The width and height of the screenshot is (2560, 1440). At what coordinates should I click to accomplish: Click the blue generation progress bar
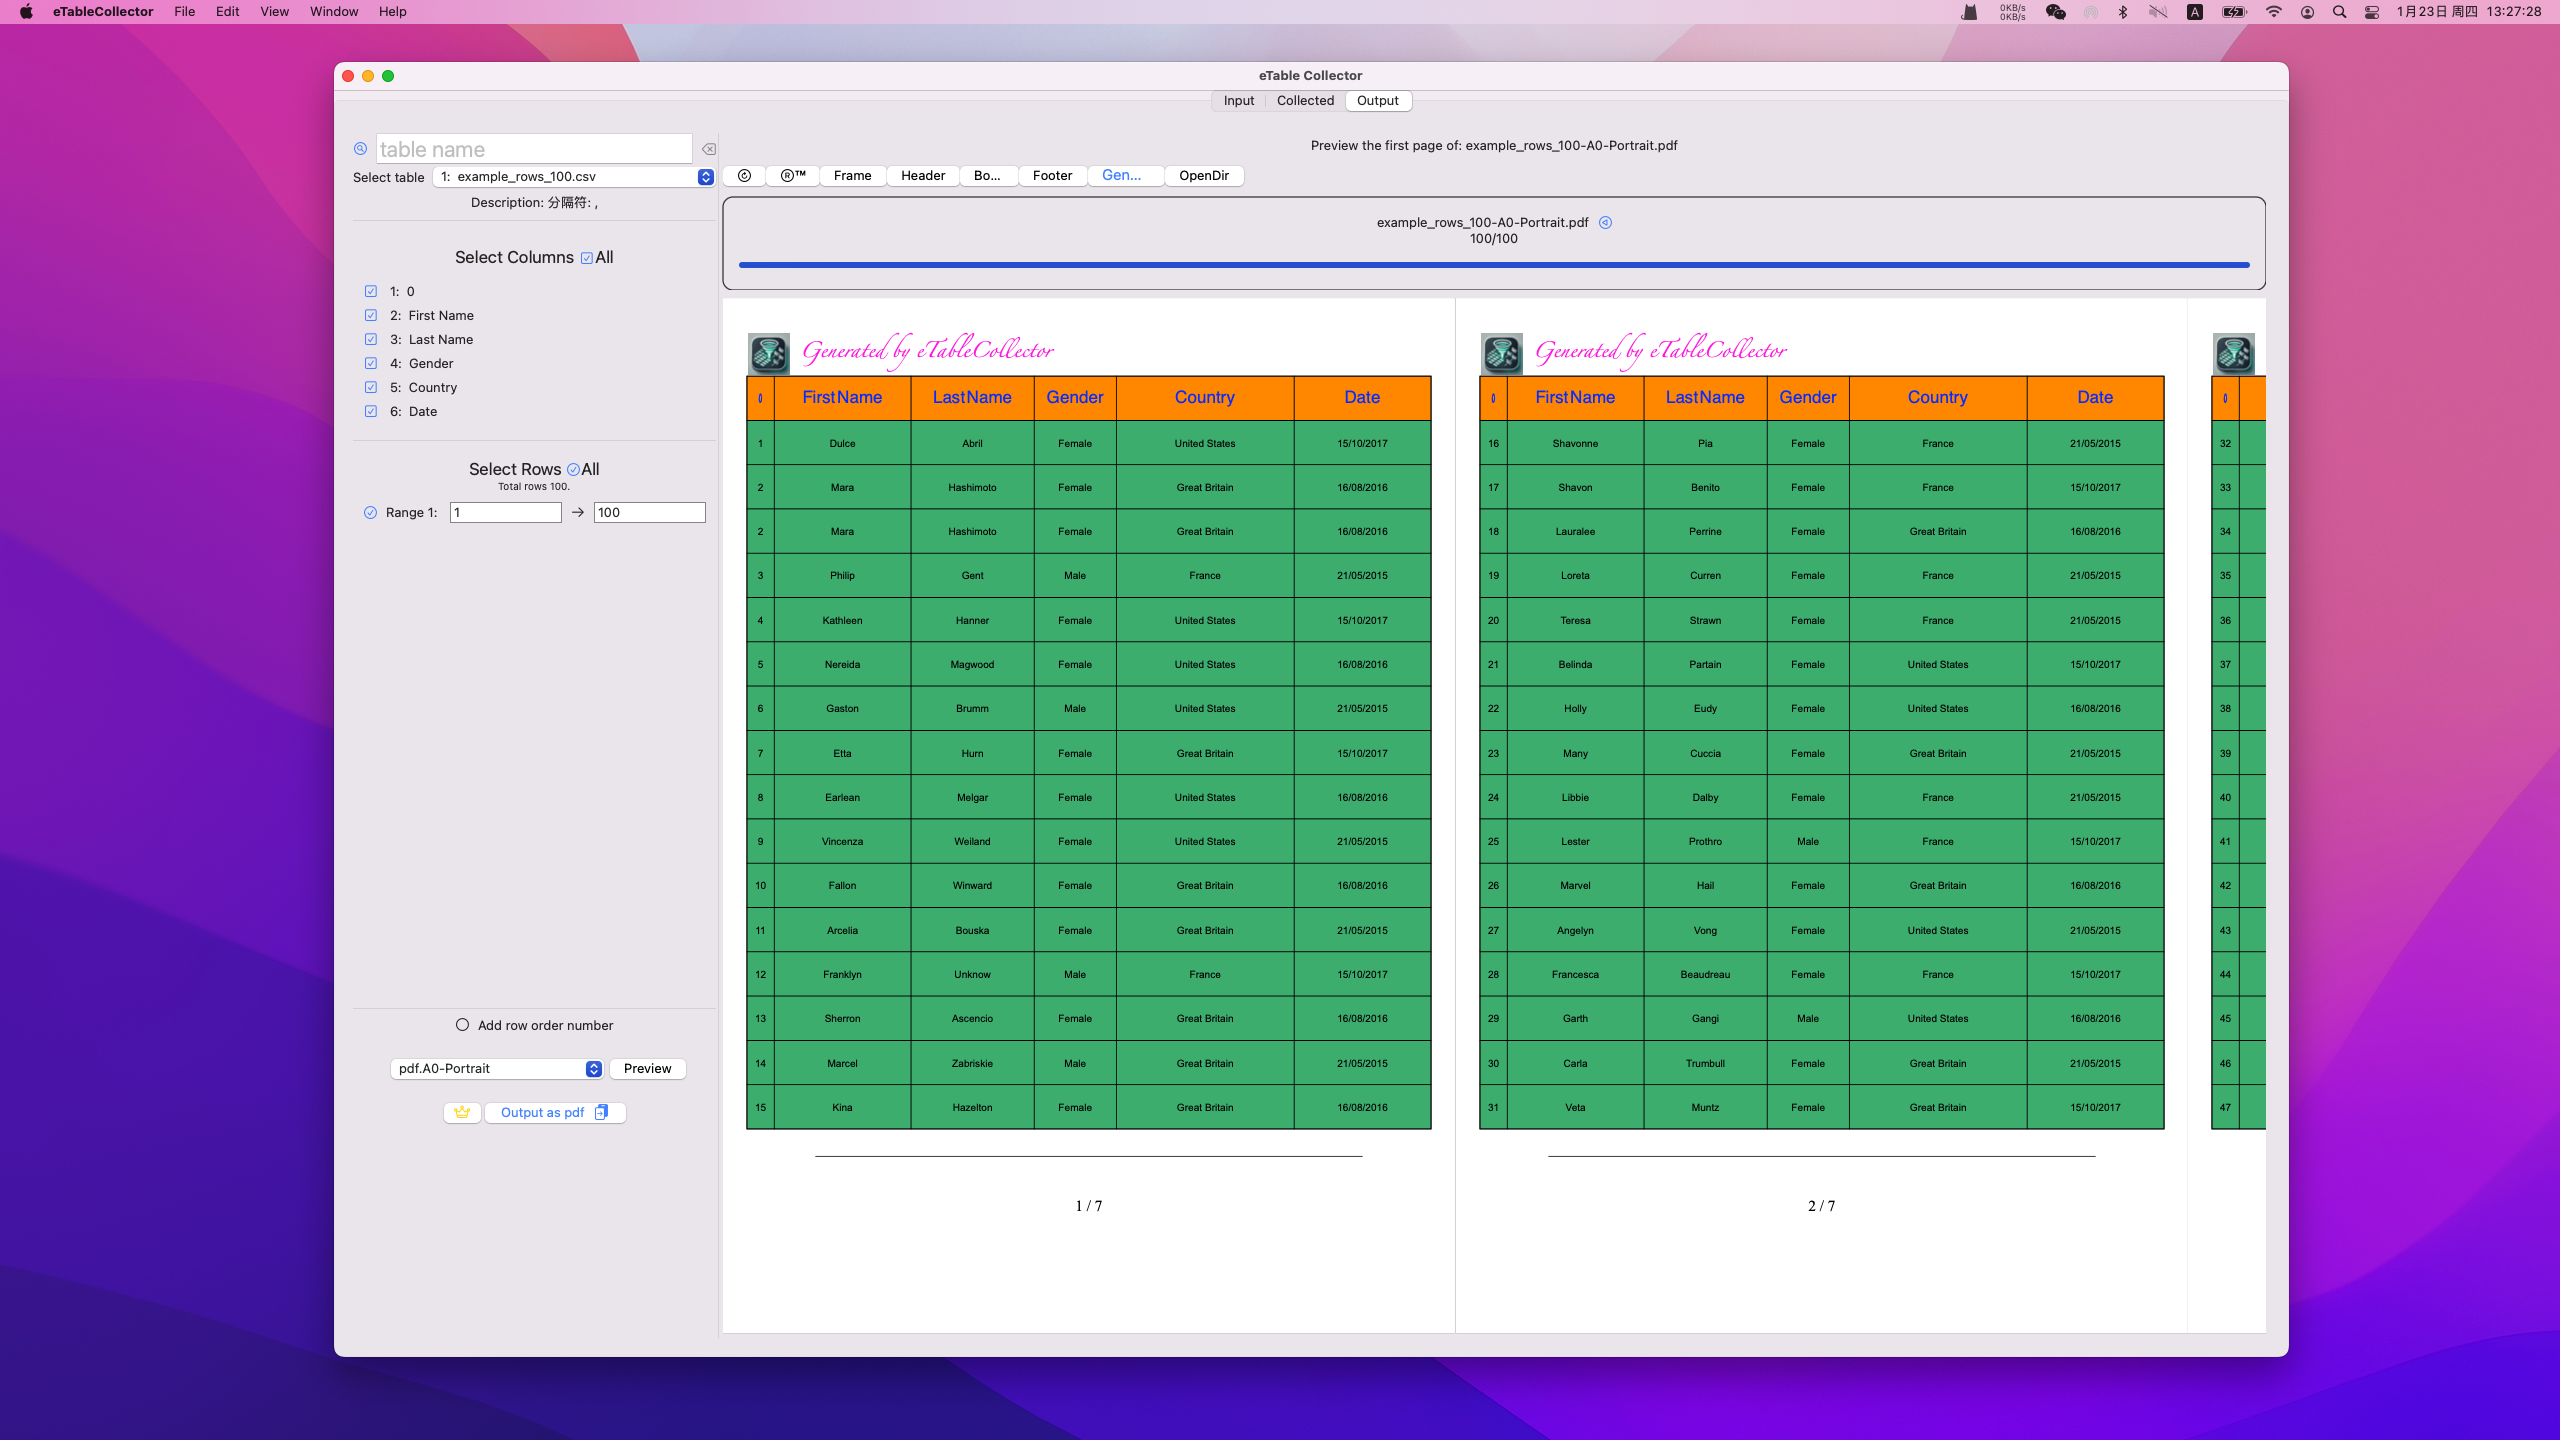pyautogui.click(x=1494, y=265)
